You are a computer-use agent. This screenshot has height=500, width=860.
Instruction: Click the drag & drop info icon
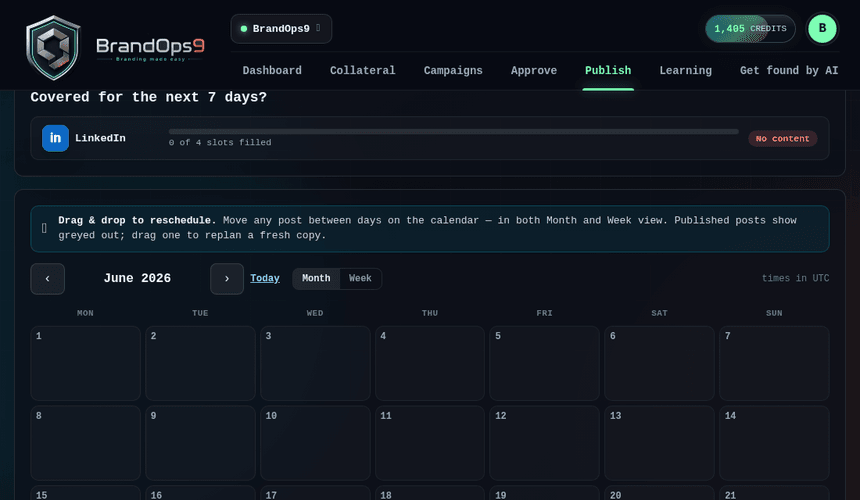[x=44, y=228]
